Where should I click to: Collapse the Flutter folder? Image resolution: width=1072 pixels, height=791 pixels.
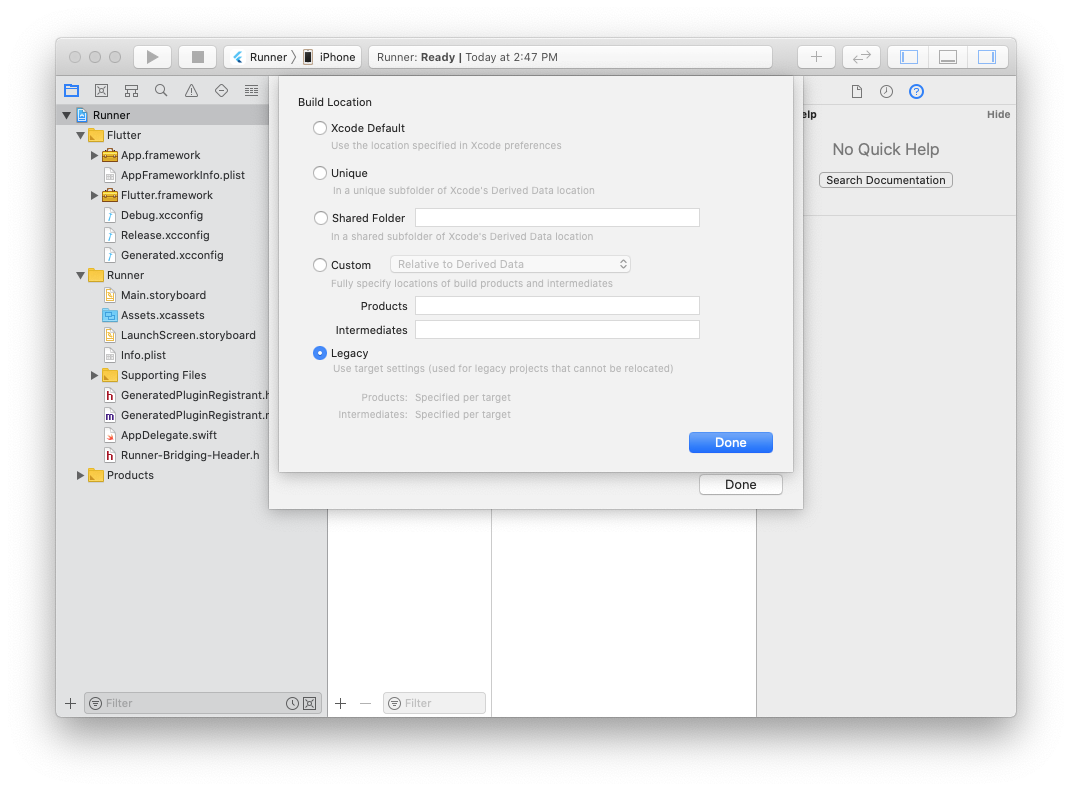(81, 135)
